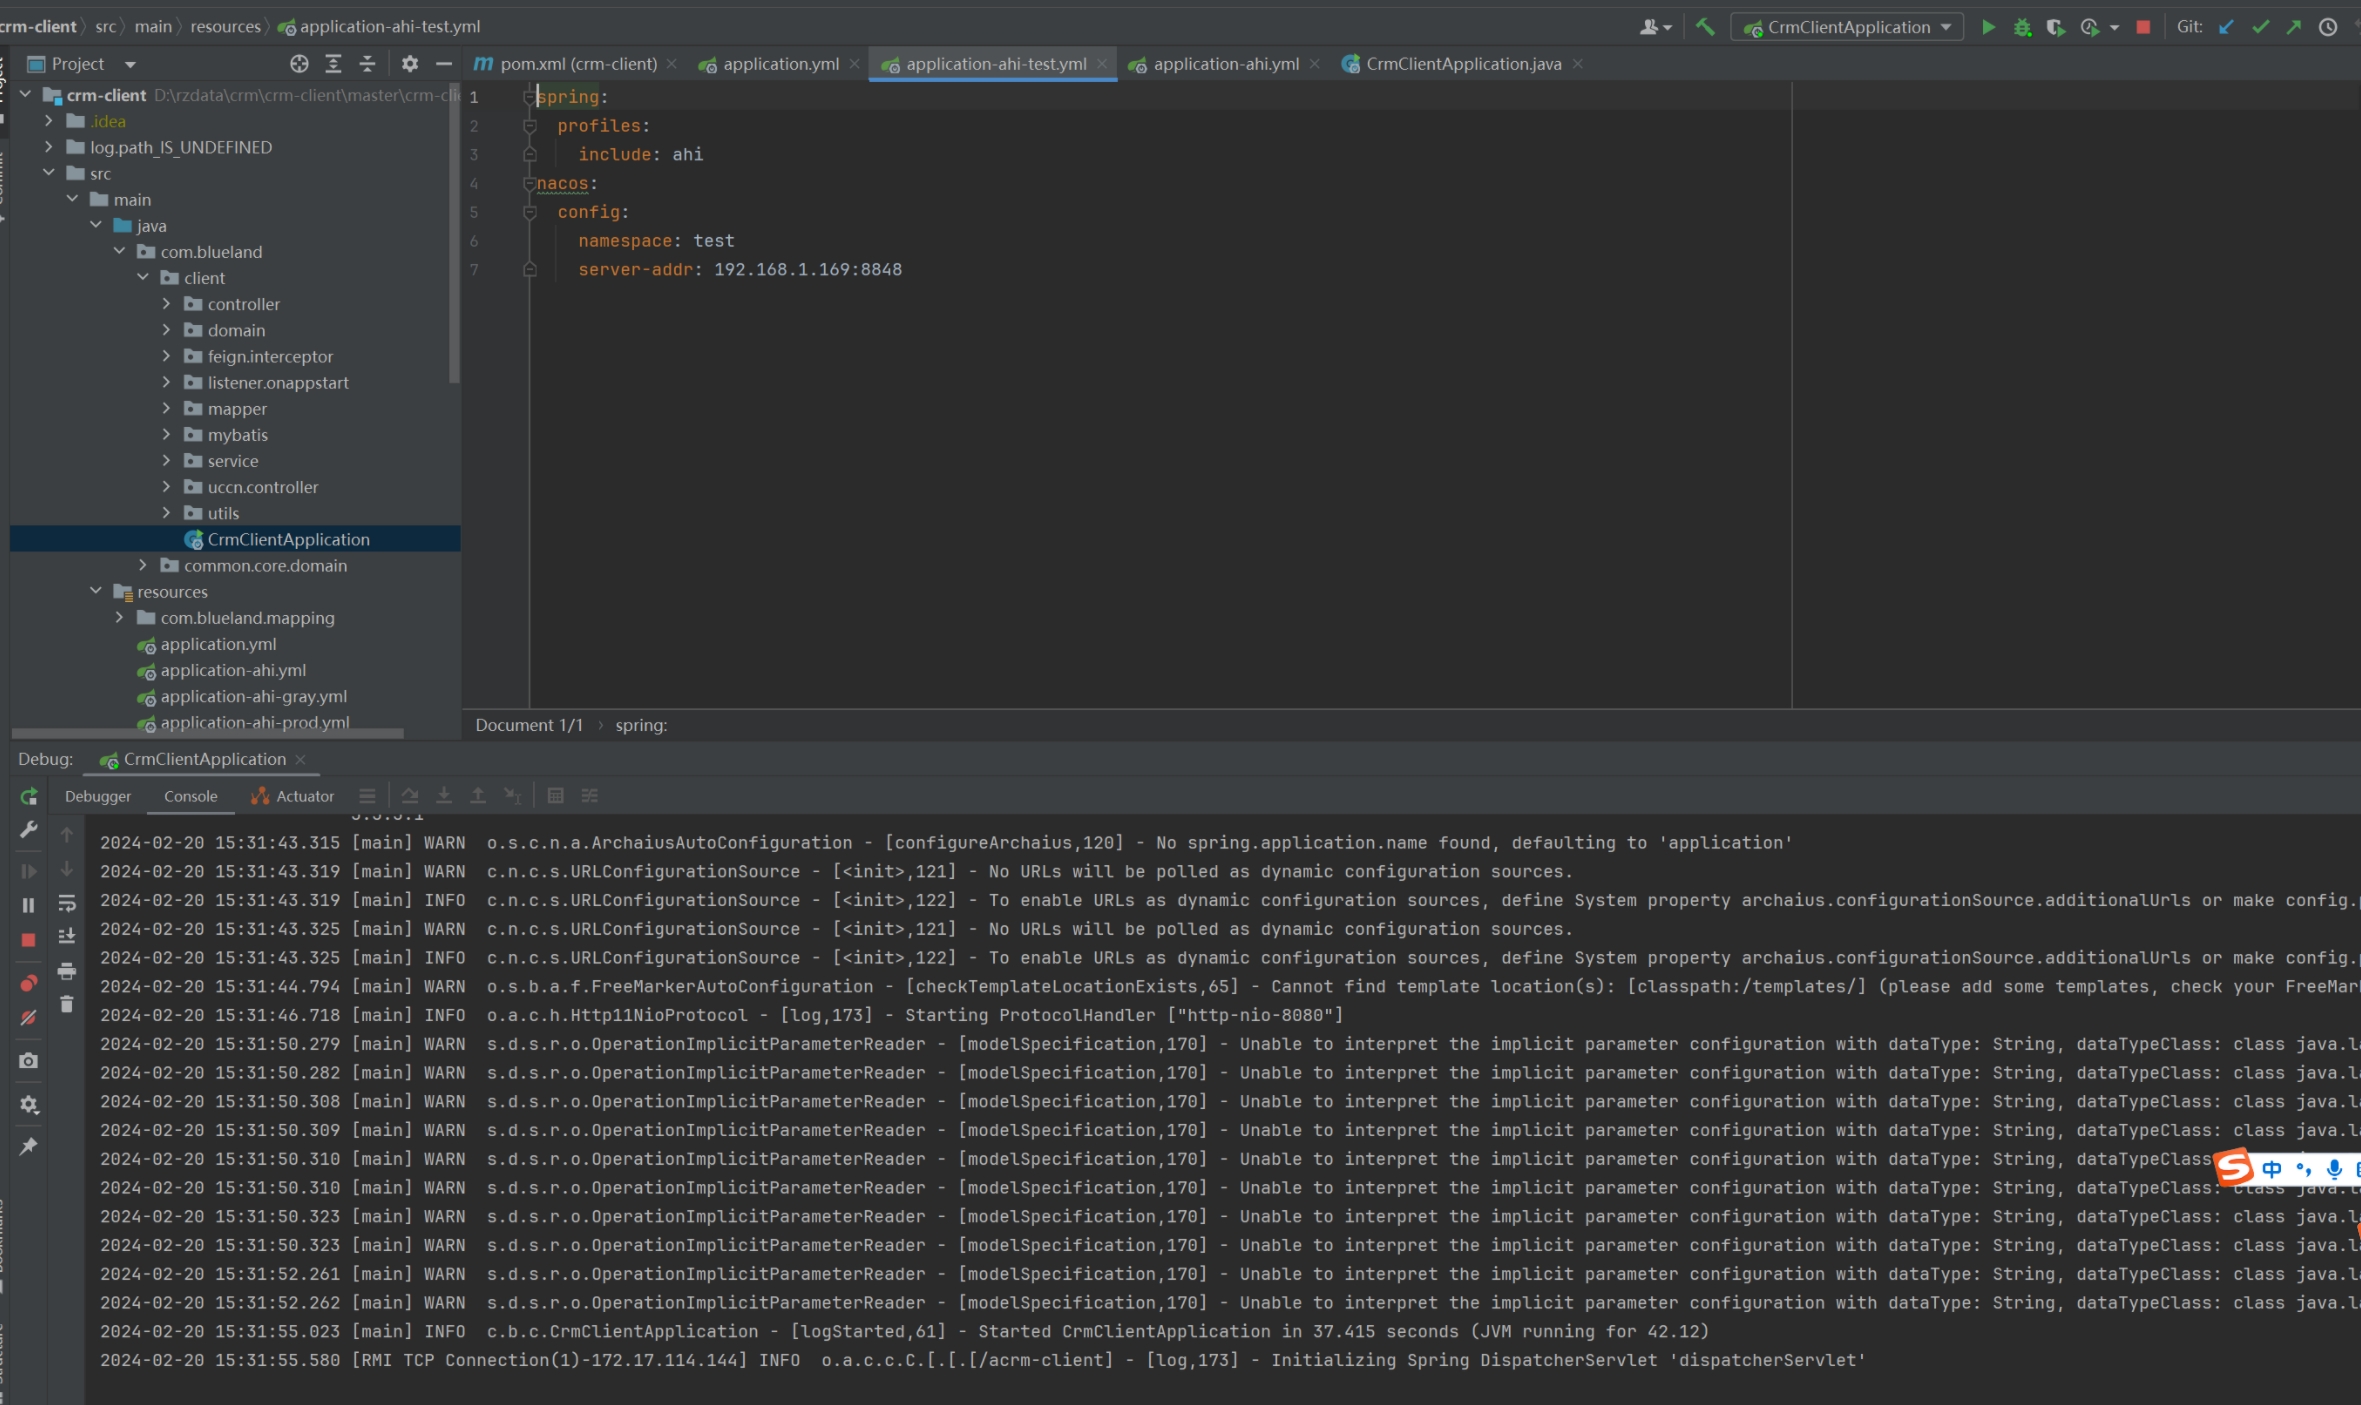Image resolution: width=2361 pixels, height=1405 pixels.
Task: Click Clear All trash icon in console
Action: point(67,1004)
